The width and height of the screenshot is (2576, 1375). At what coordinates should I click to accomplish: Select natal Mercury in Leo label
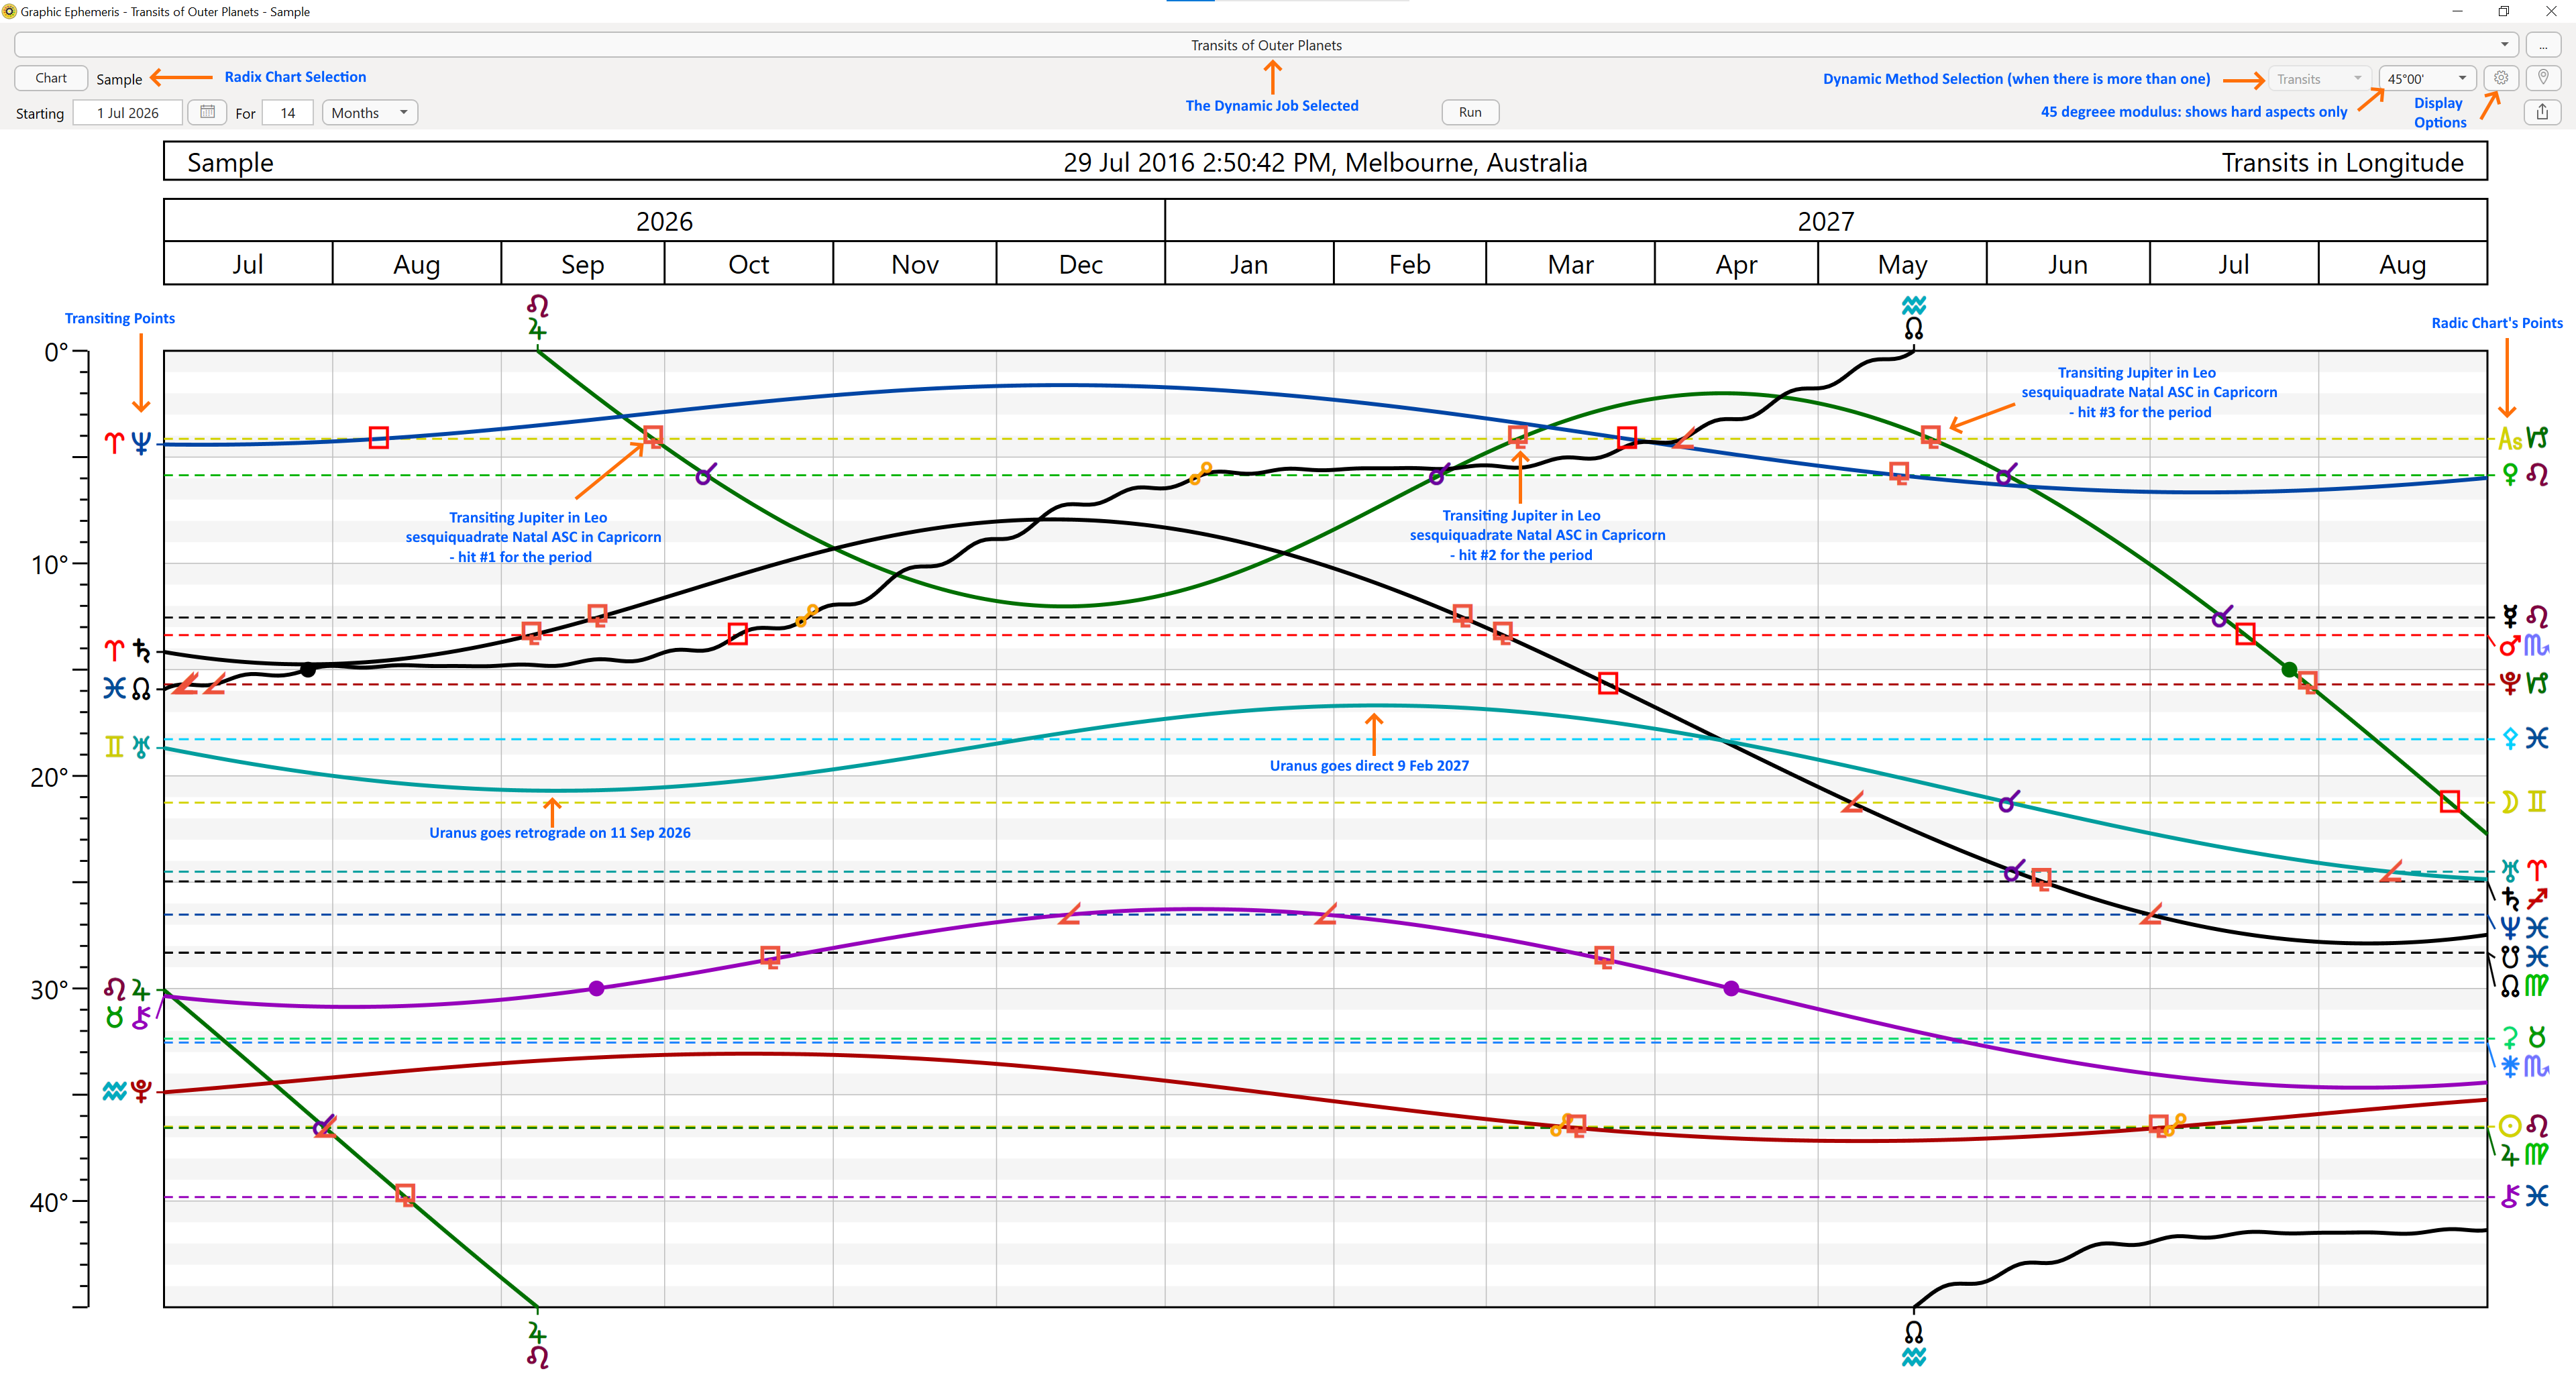coord(2523,616)
